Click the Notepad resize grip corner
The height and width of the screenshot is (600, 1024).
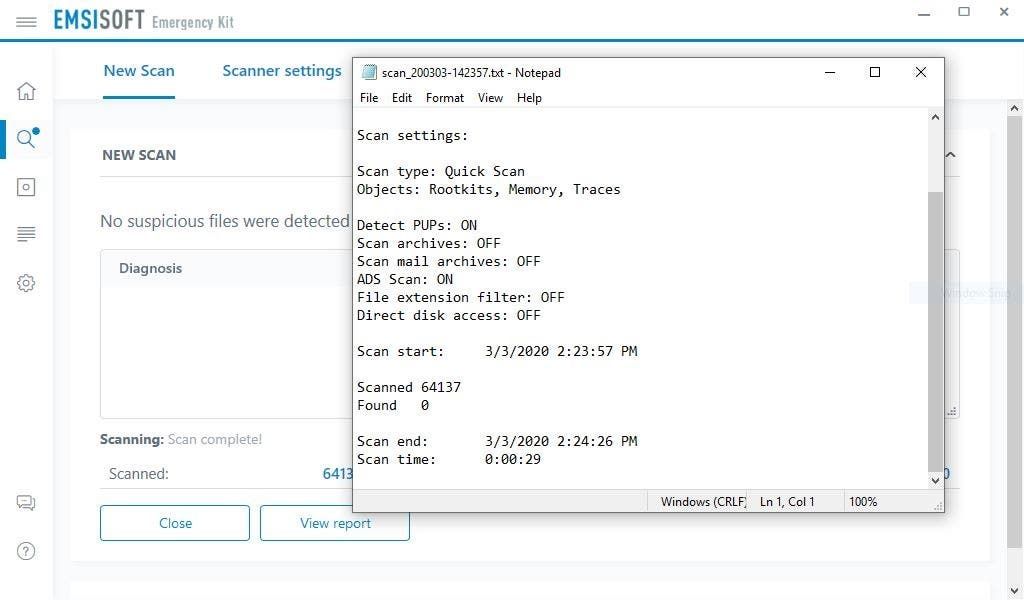point(938,506)
